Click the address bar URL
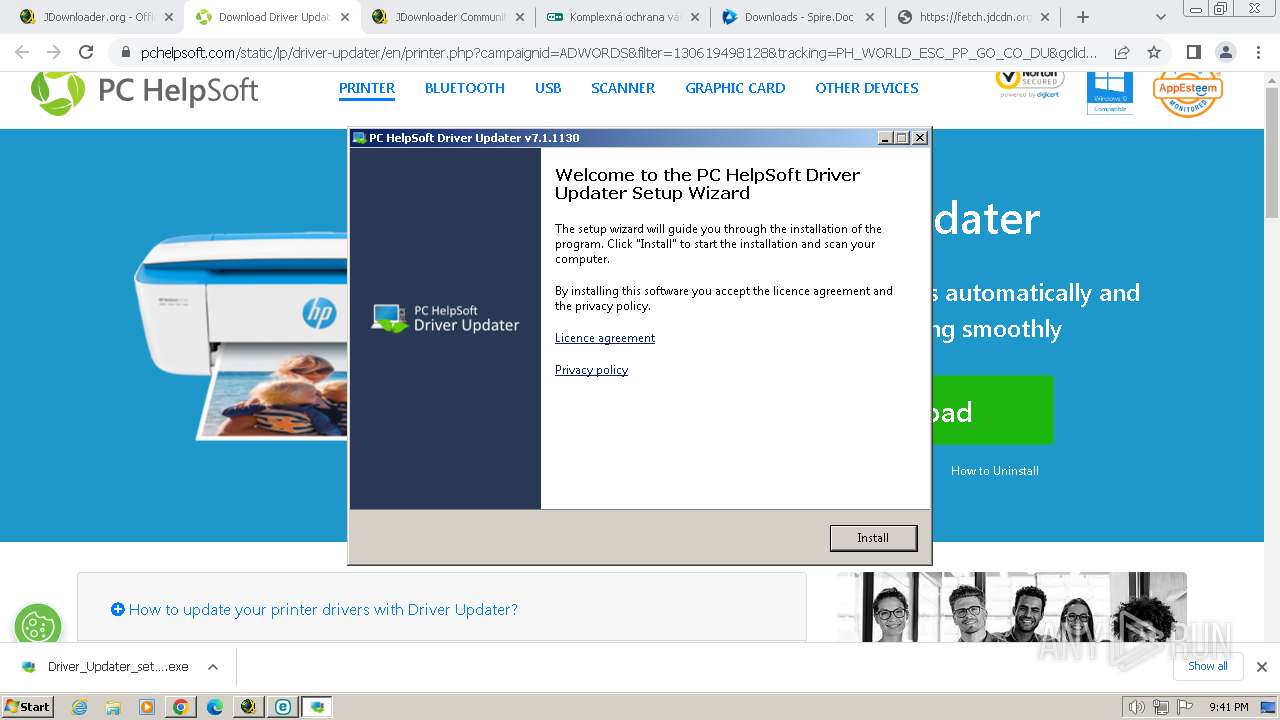 pyautogui.click(x=618, y=52)
